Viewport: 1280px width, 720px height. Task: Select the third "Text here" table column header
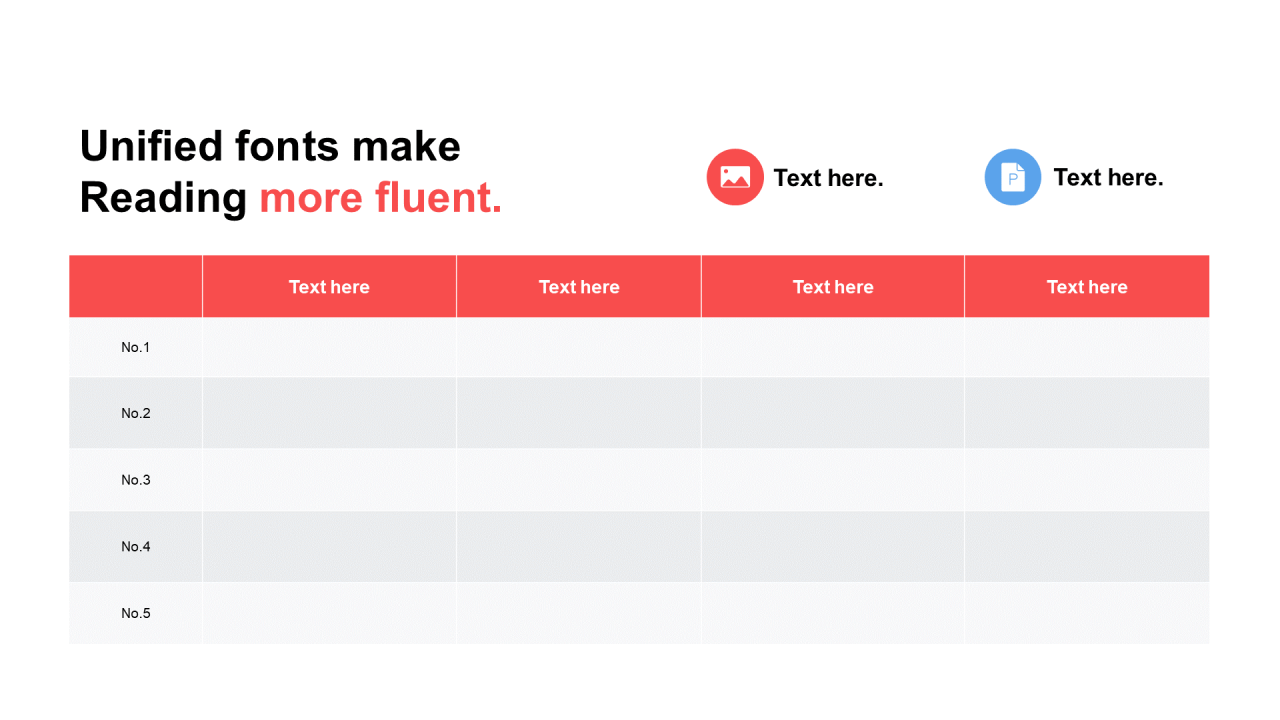(x=833, y=287)
